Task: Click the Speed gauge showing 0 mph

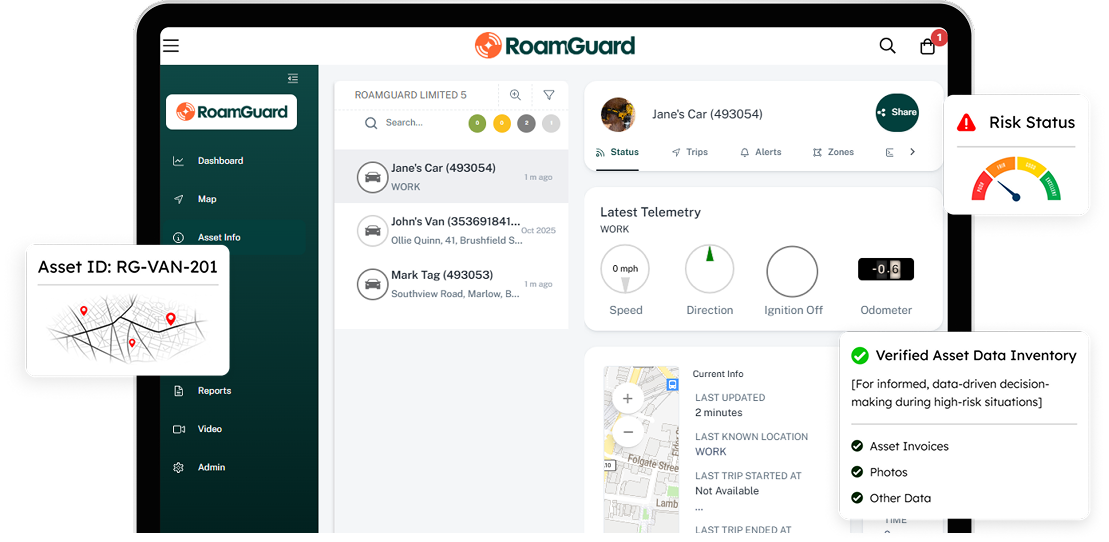Action: click(625, 270)
